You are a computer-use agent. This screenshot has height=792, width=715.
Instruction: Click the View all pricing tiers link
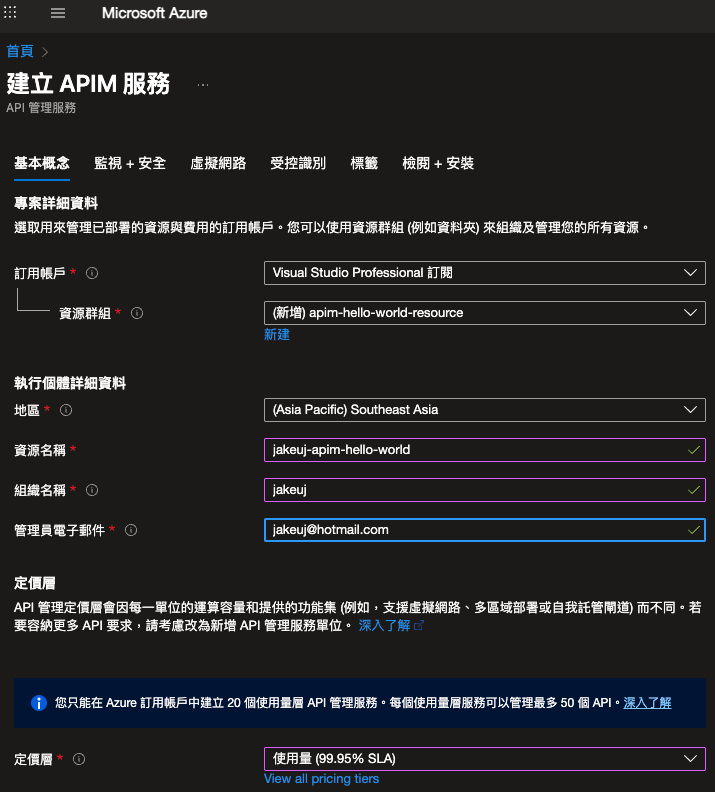(321, 779)
